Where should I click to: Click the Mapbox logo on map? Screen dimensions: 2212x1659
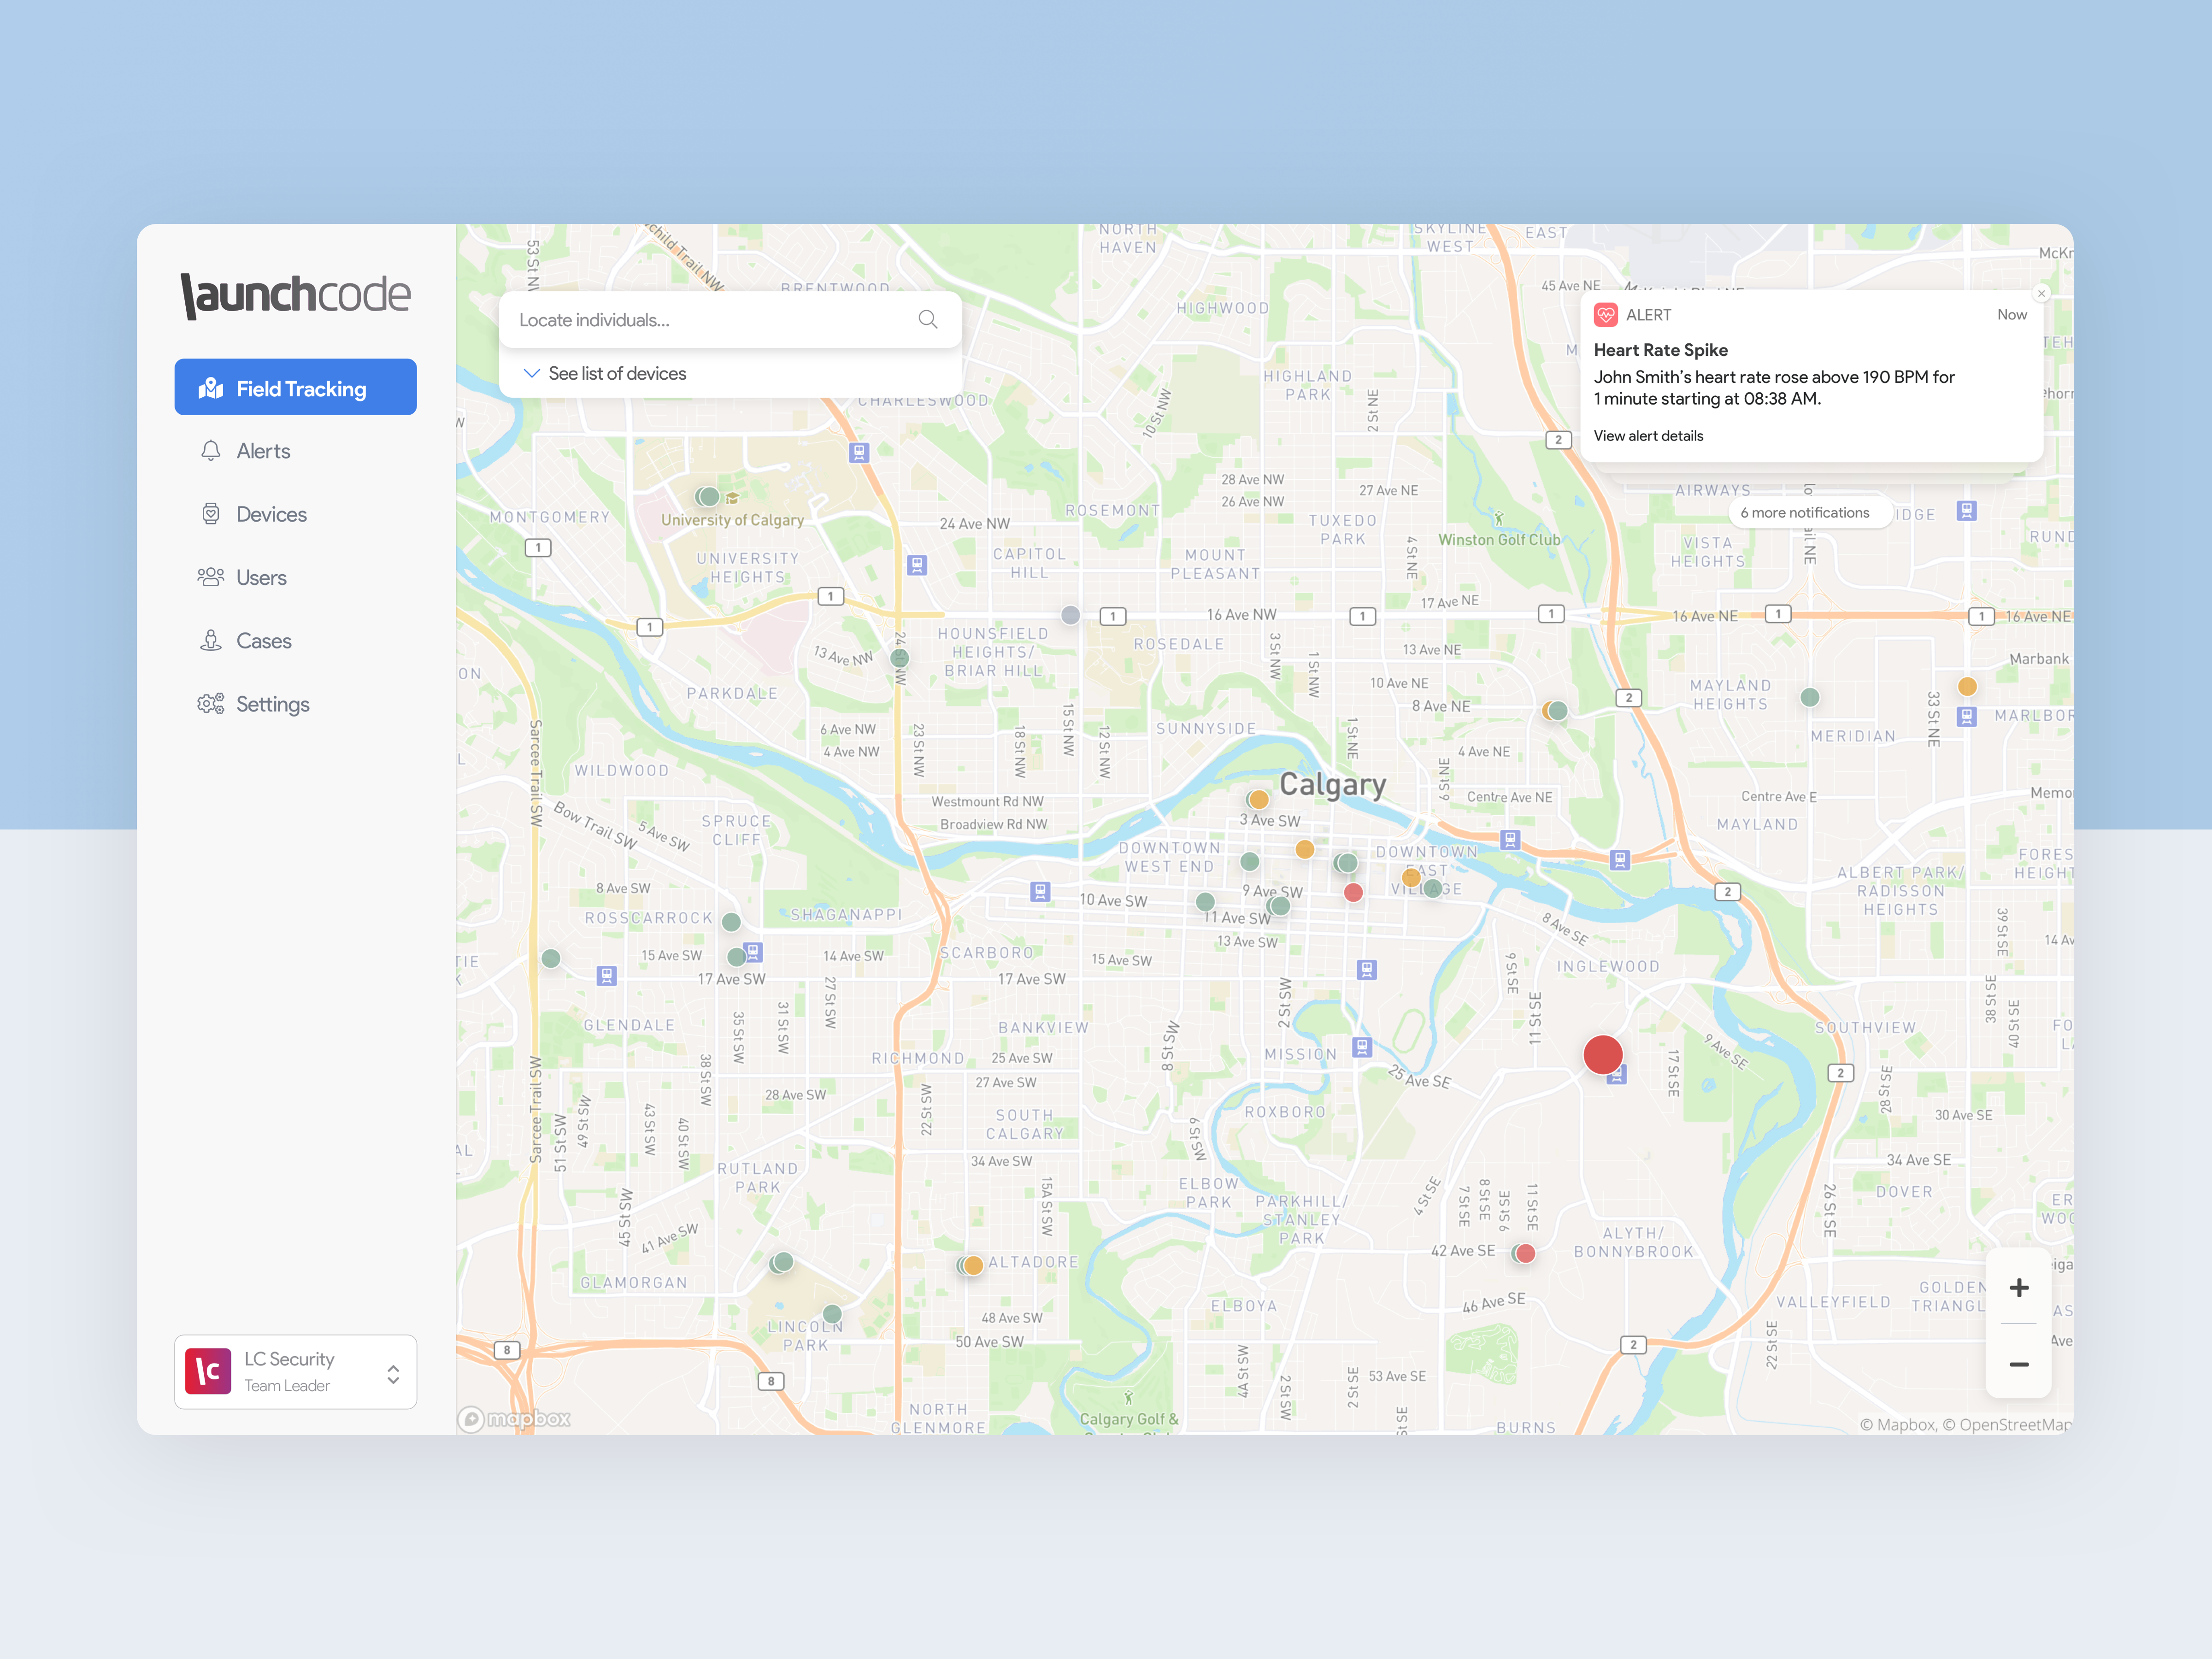514,1418
